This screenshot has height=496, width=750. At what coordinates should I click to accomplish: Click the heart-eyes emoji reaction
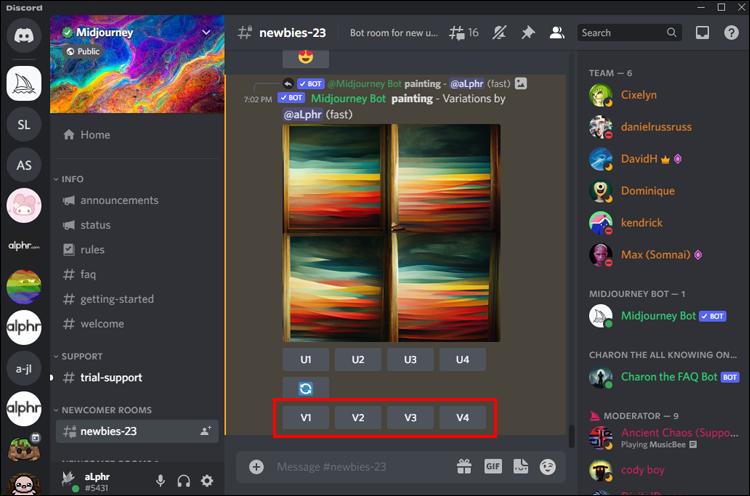pyautogui.click(x=306, y=57)
